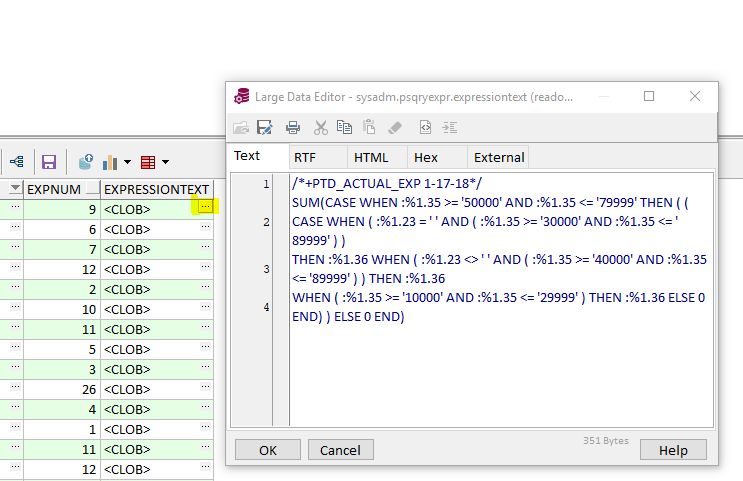This screenshot has width=743, height=481.
Task: Switch to the Text tab
Action: 247,156
